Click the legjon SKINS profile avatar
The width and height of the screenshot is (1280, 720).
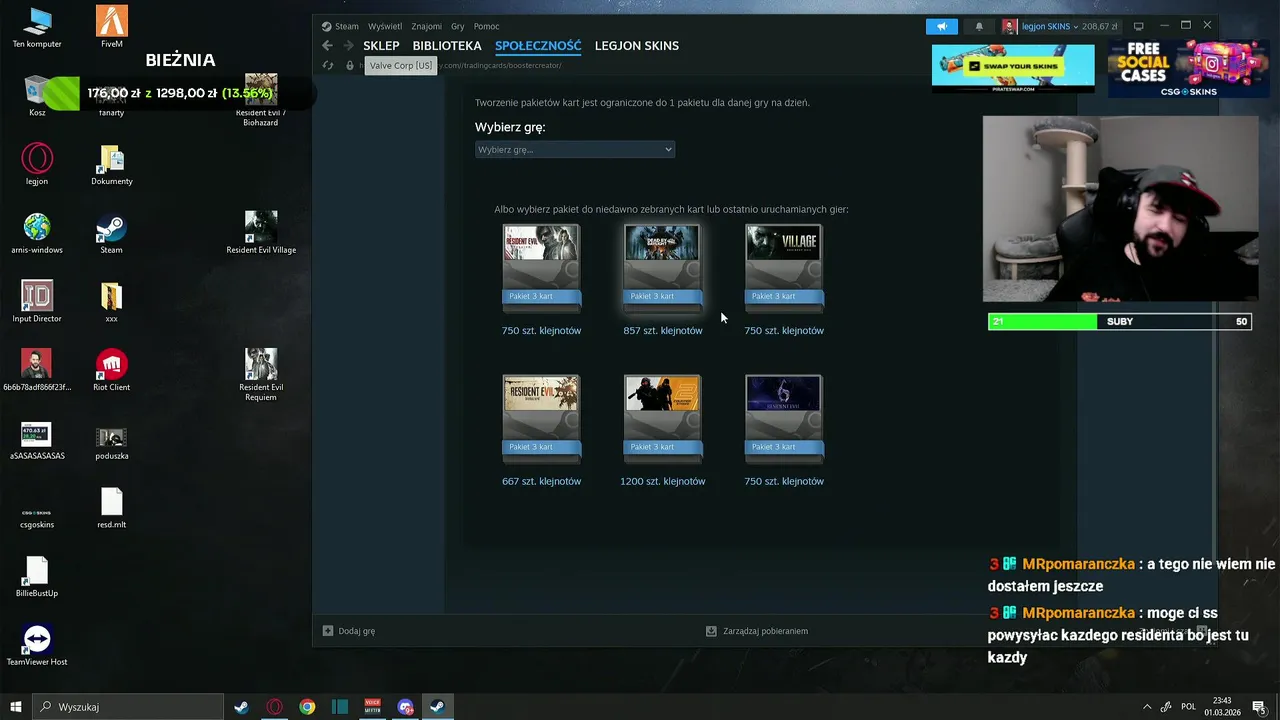coord(1010,26)
